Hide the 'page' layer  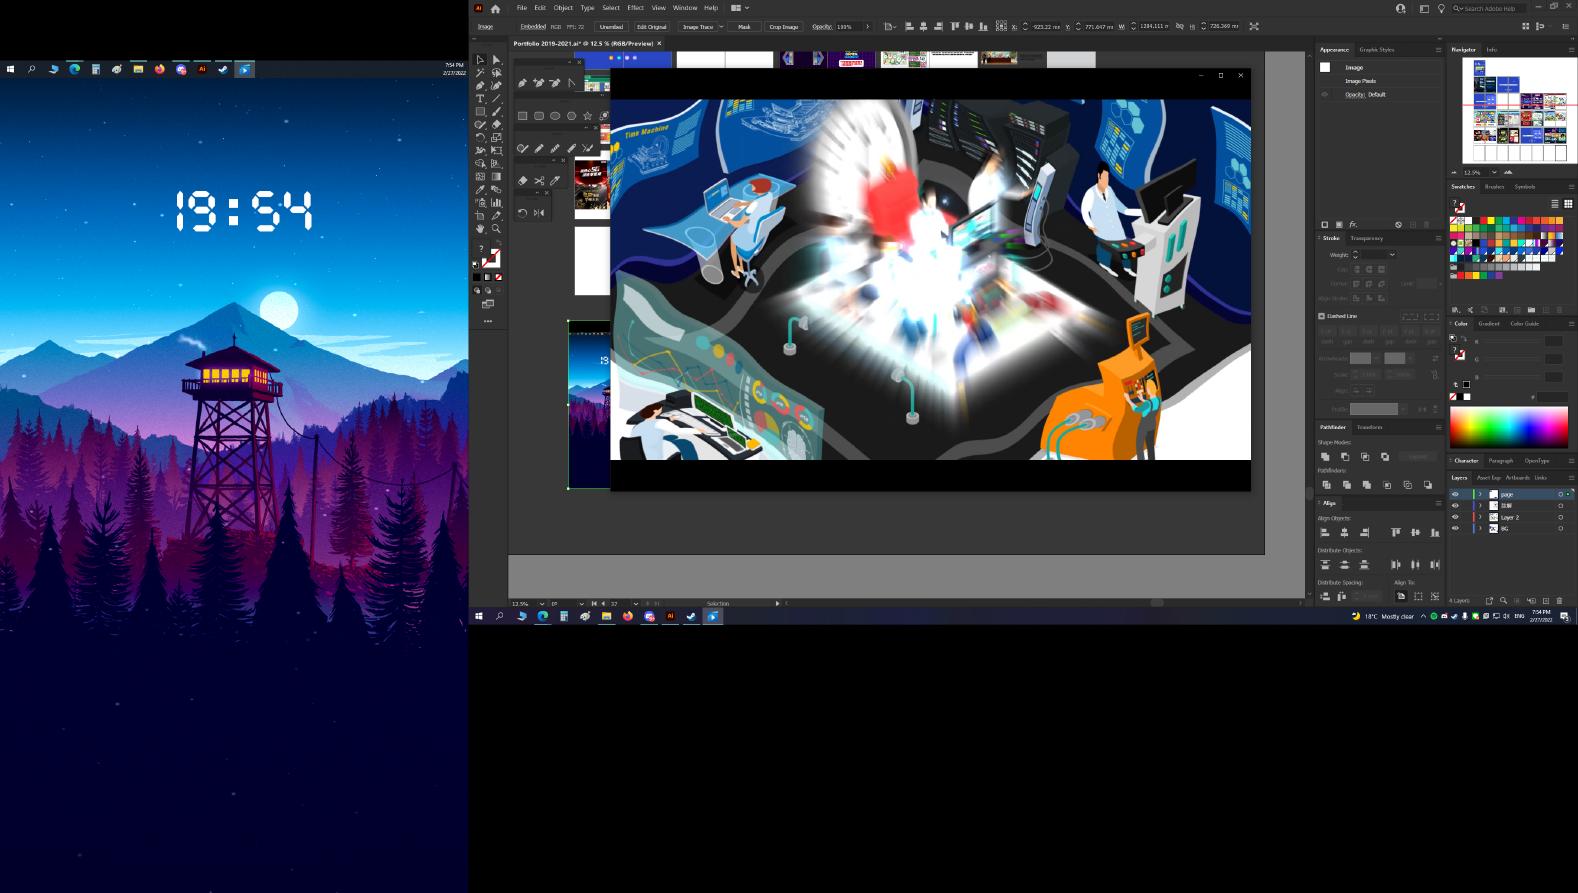tap(1455, 494)
